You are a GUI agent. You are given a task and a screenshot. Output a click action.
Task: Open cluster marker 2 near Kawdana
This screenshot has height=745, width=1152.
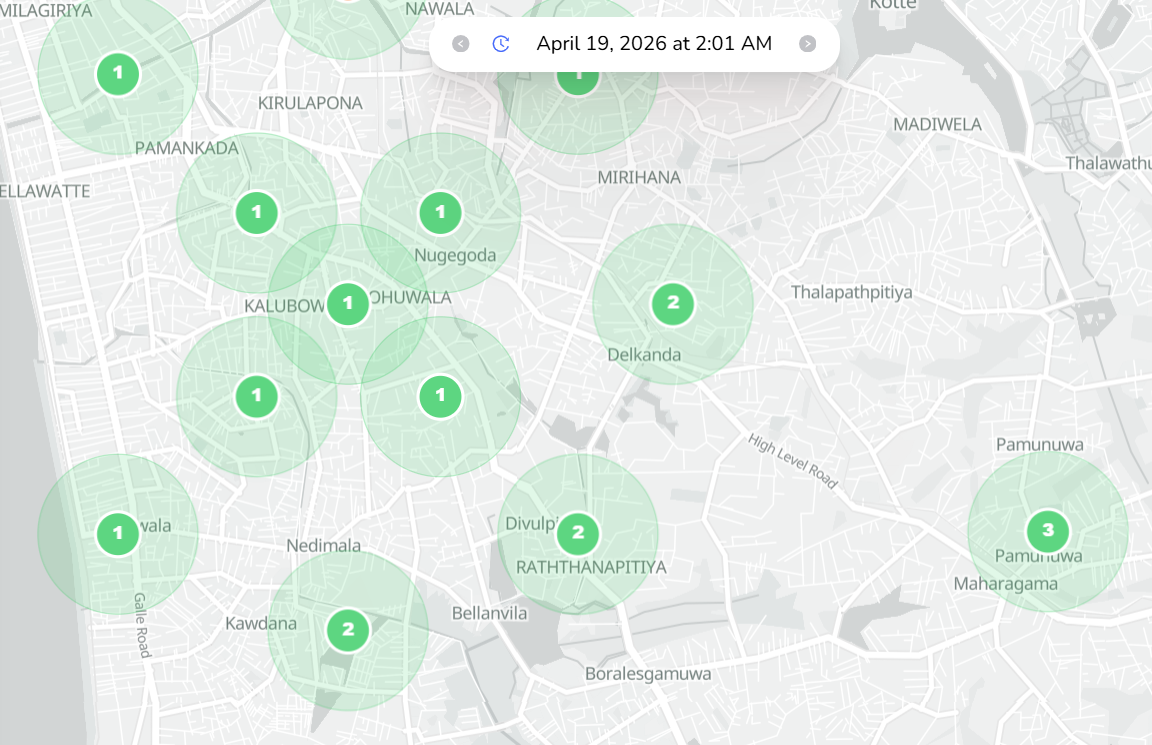coord(348,630)
